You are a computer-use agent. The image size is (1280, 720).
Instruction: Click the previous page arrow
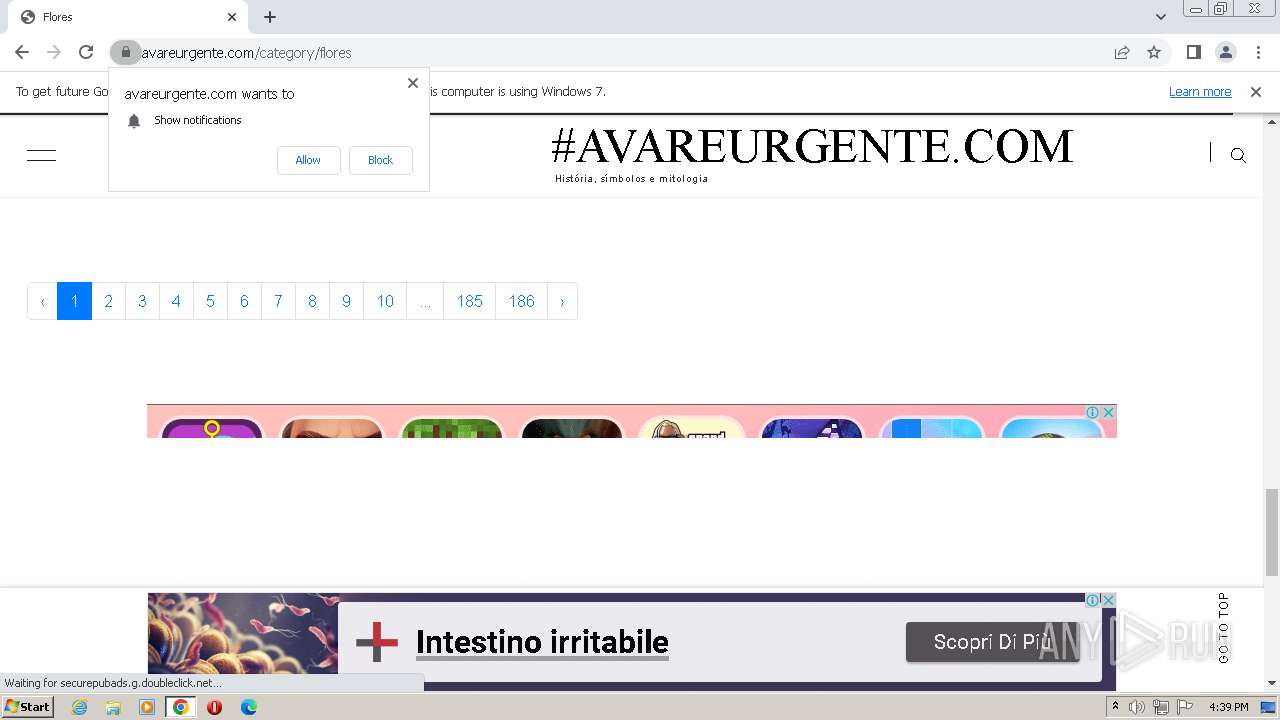[x=42, y=301]
